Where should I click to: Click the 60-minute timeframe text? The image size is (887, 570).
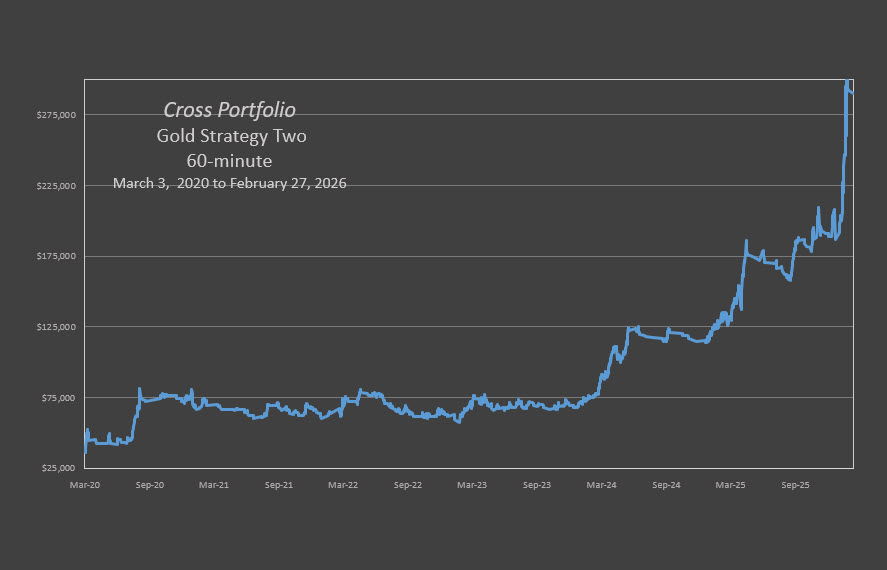click(x=229, y=160)
